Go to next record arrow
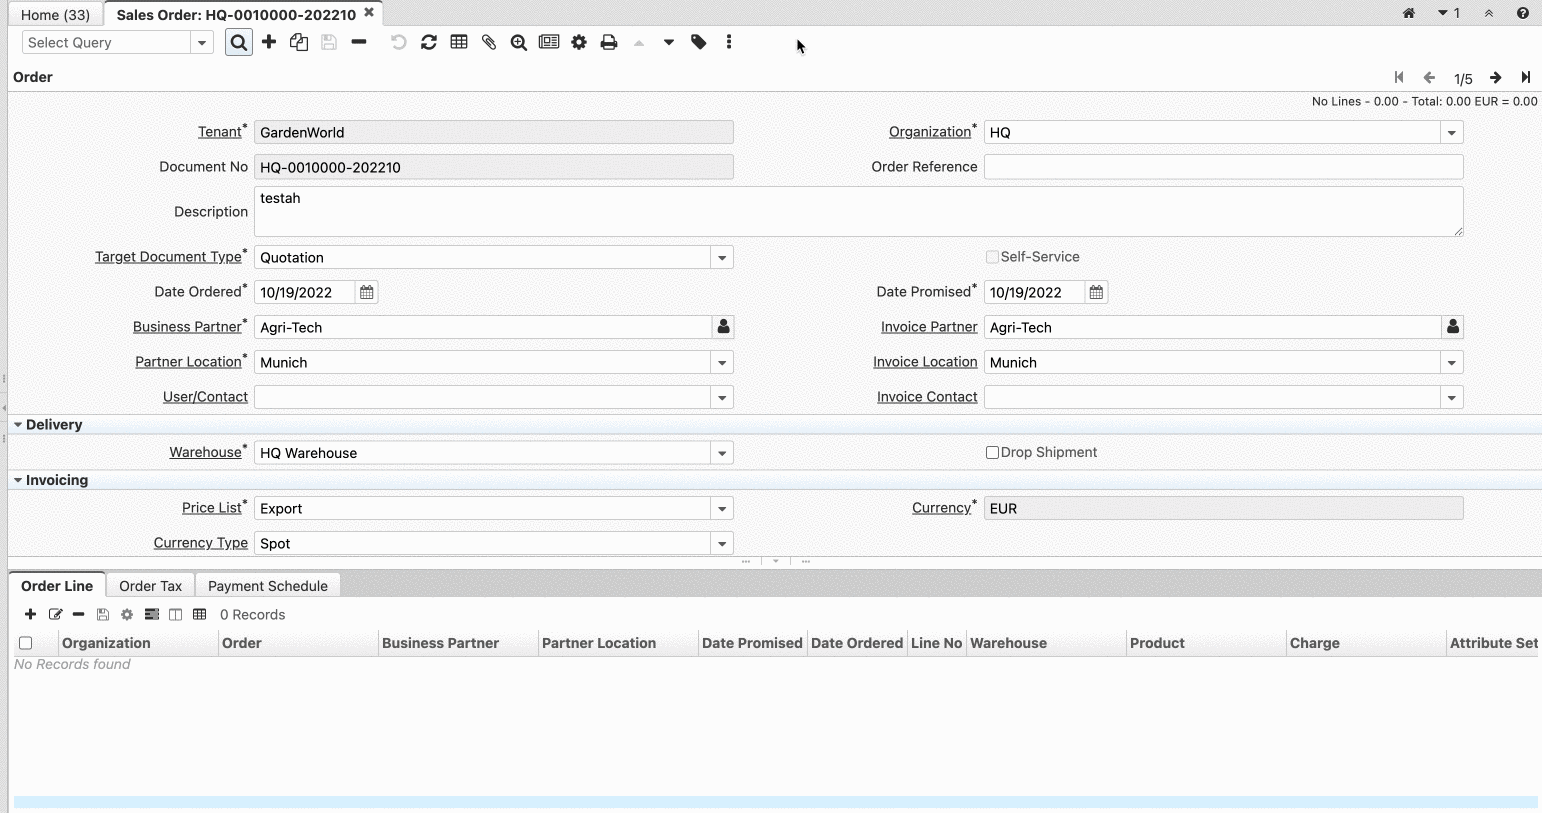1542x813 pixels. 1495,78
